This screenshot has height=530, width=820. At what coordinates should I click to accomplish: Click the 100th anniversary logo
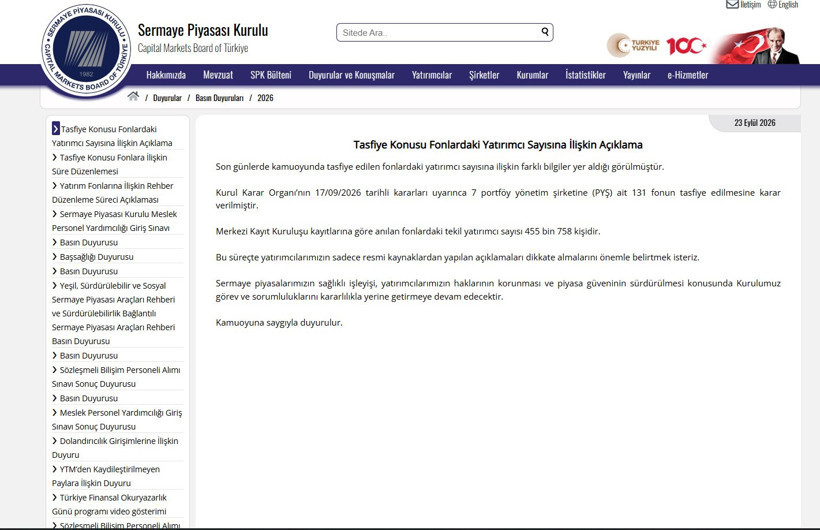pos(686,46)
